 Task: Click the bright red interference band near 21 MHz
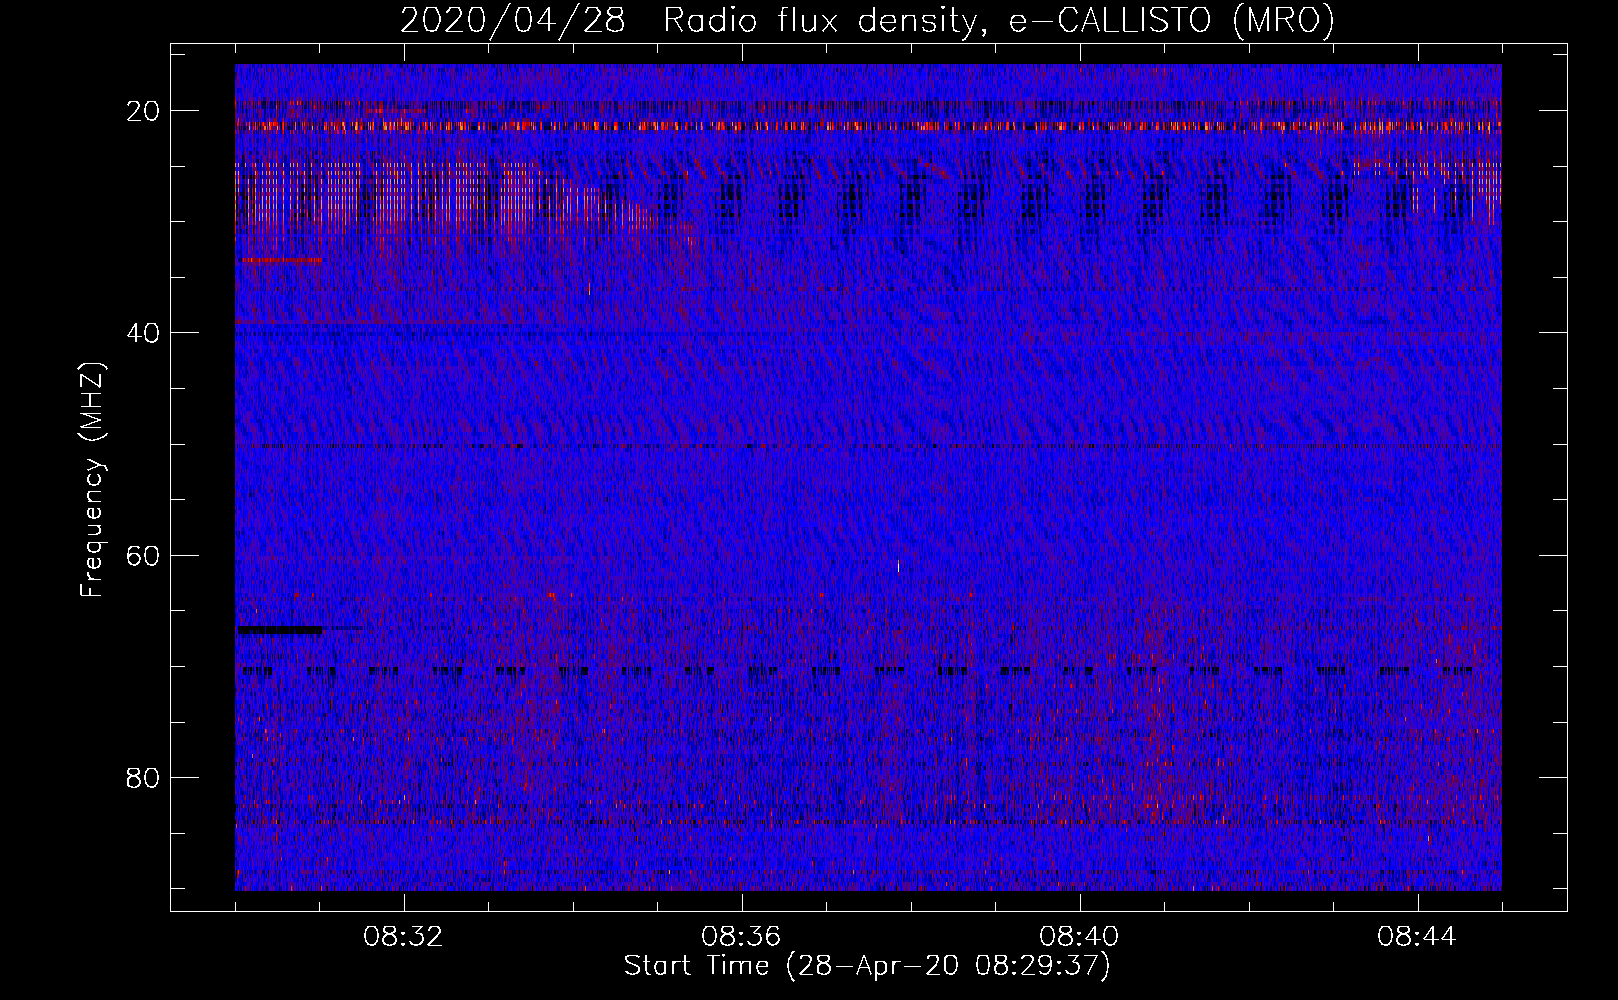tap(868, 126)
